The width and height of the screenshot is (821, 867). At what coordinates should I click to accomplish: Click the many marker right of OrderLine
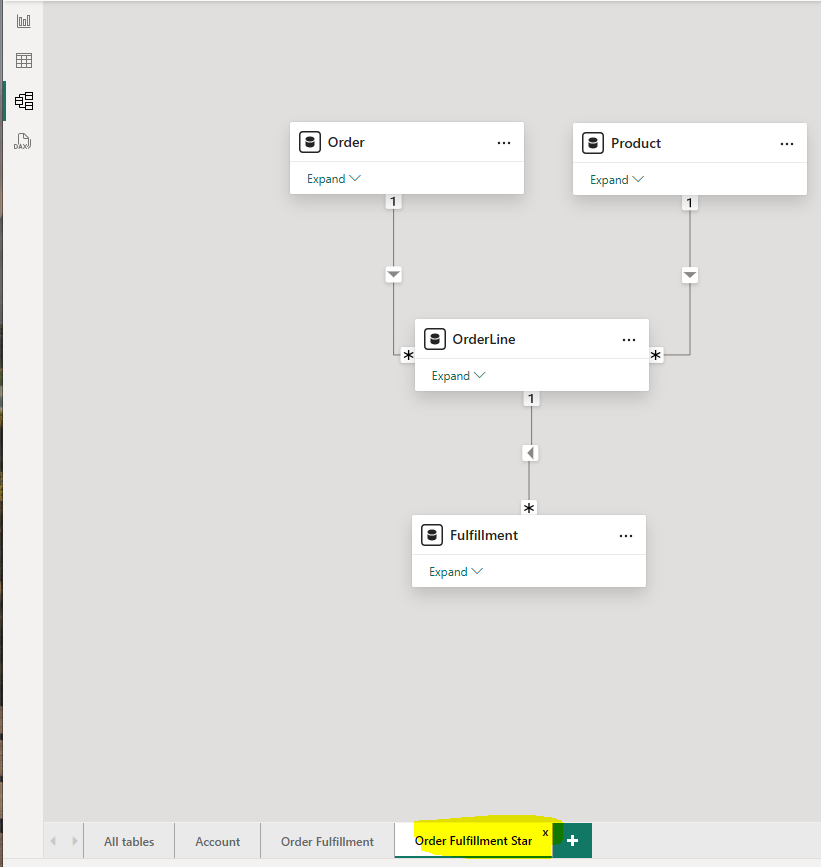pos(656,355)
